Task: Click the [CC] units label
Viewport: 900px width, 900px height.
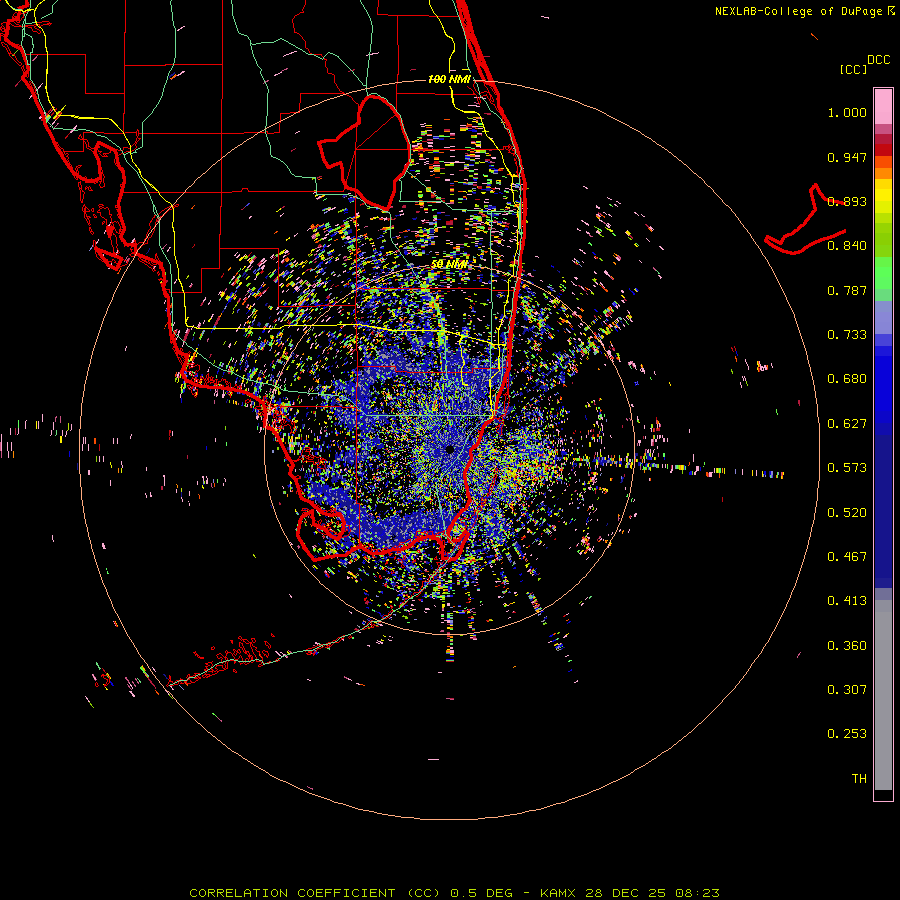Action: pos(853,69)
